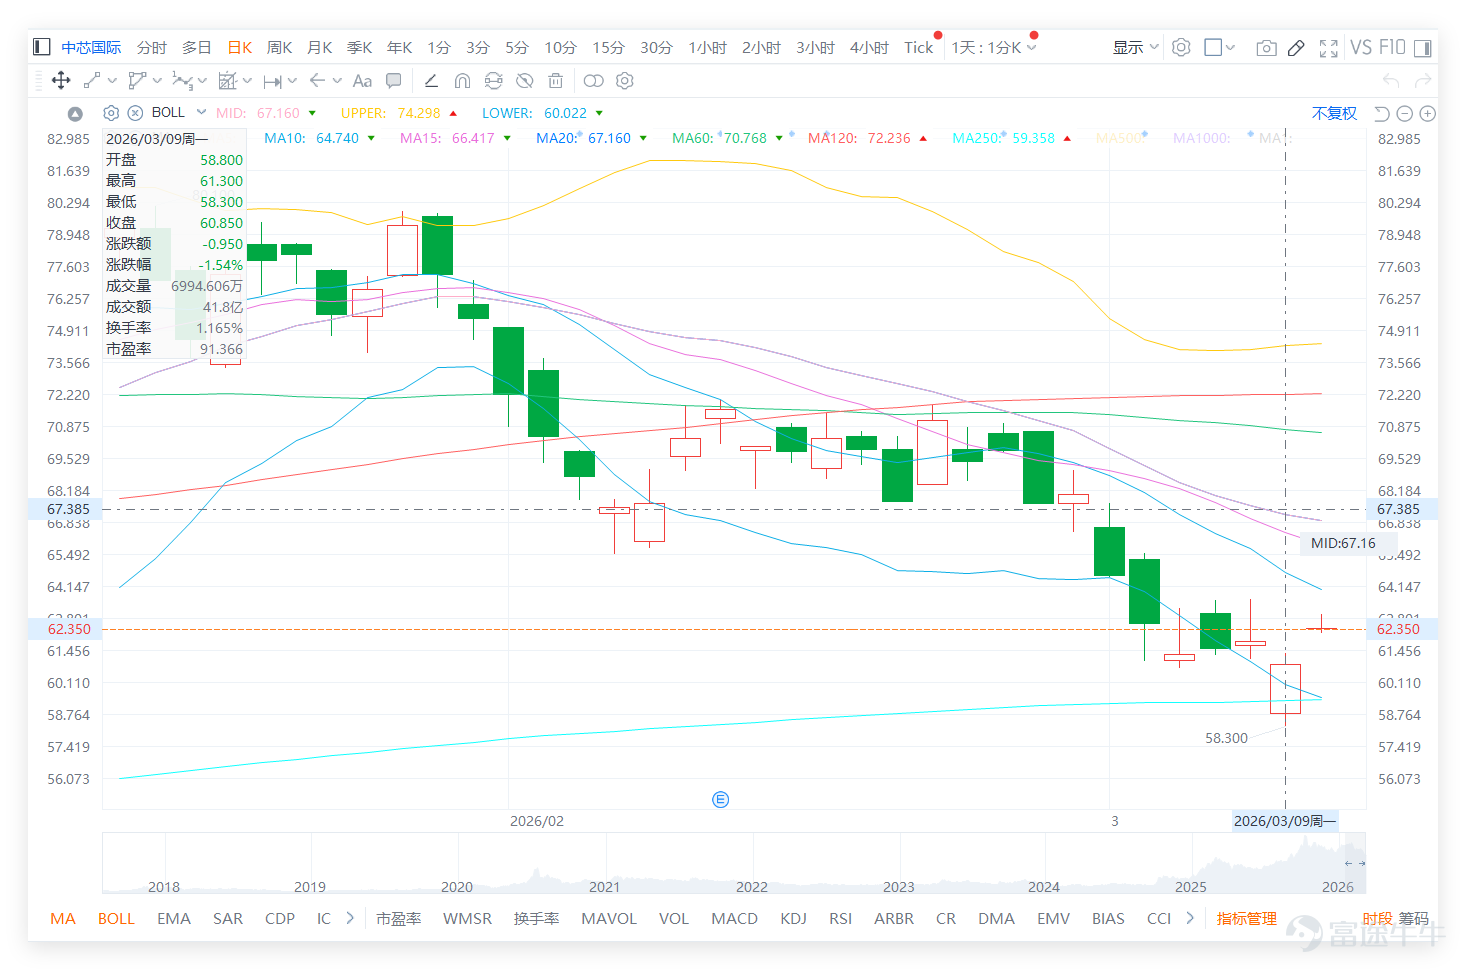This screenshot has width=1466, height=970.
Task: Toggle the right sidebar panel icon
Action: (1423, 47)
